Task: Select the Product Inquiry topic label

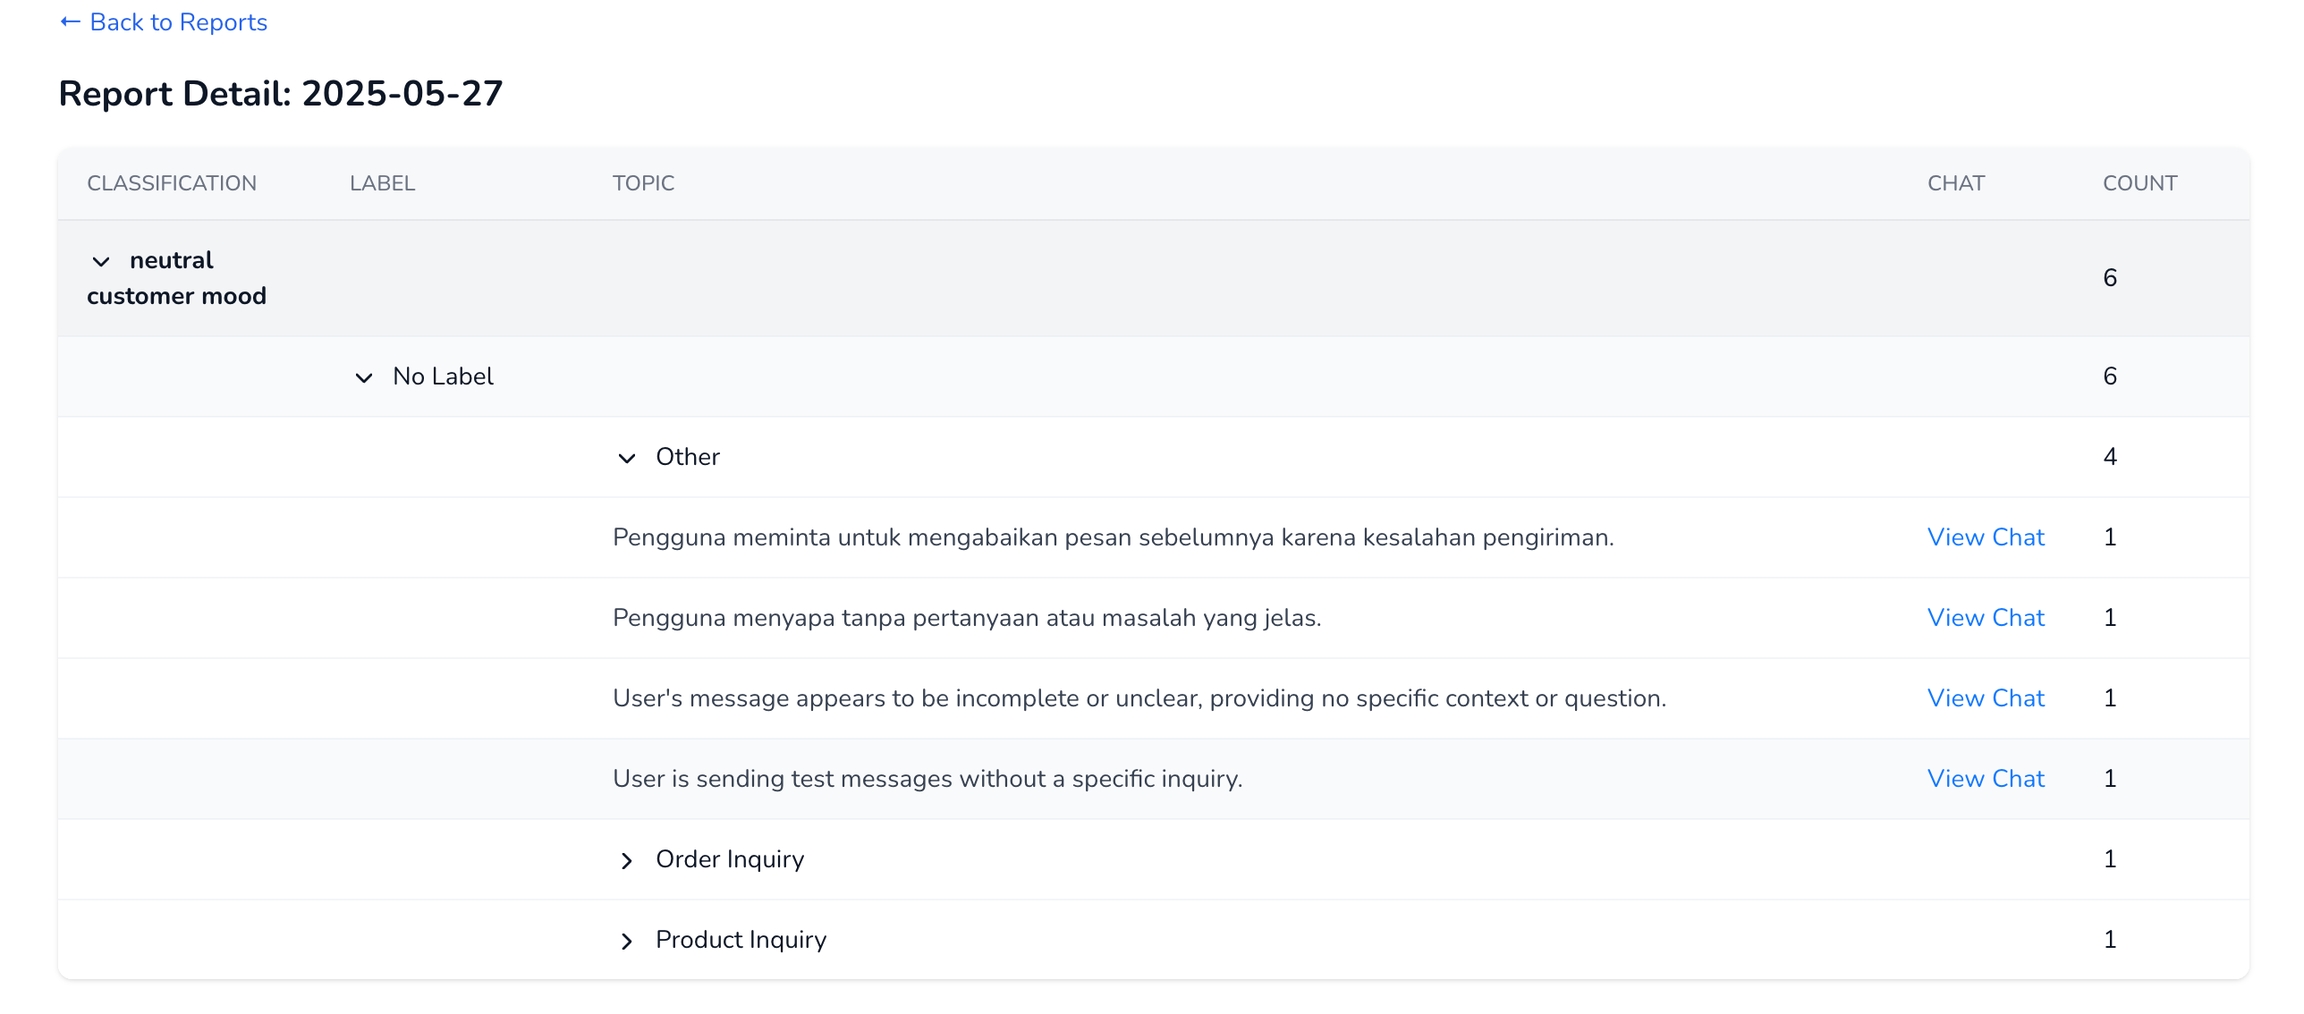Action: [740, 940]
